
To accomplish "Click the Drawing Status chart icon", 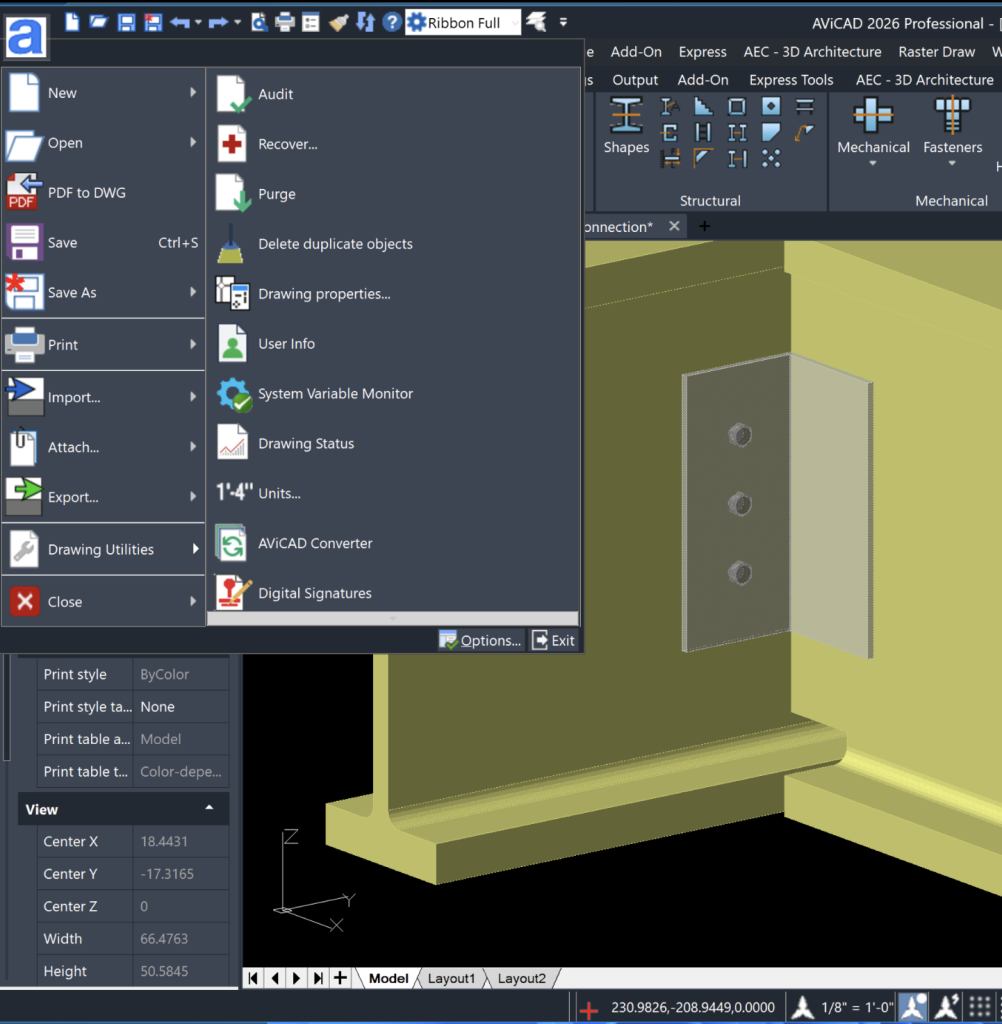I will point(233,443).
